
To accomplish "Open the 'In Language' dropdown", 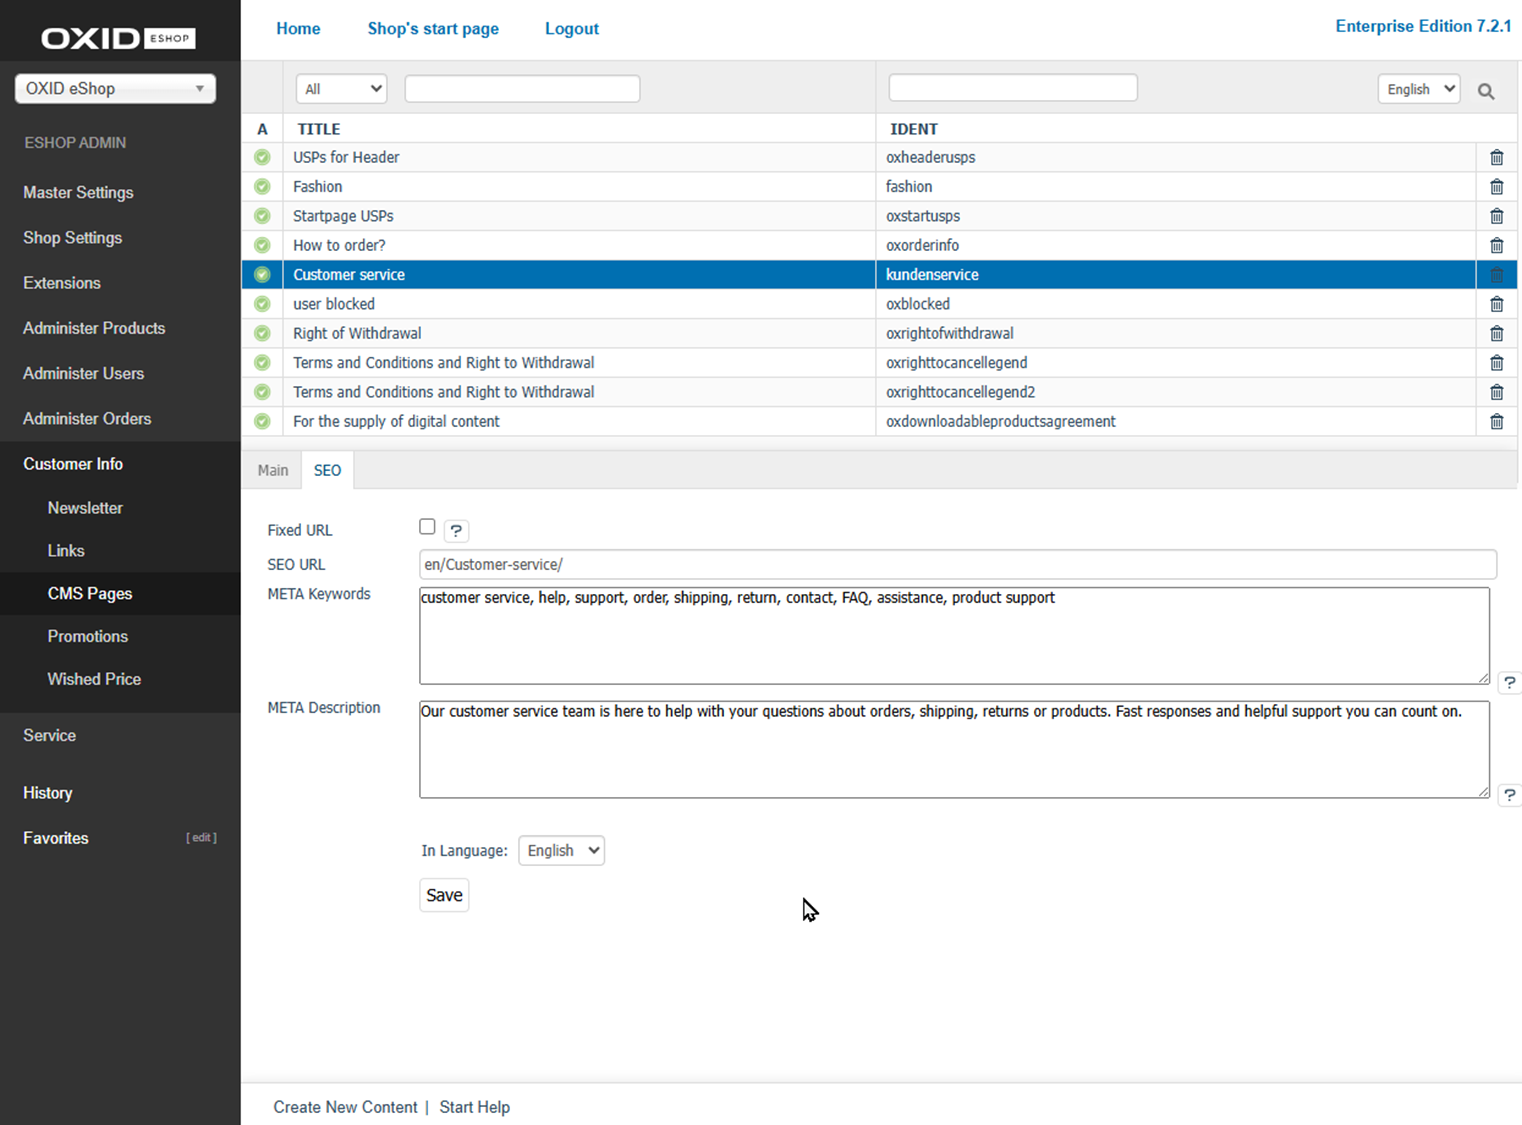I will coord(561,851).
